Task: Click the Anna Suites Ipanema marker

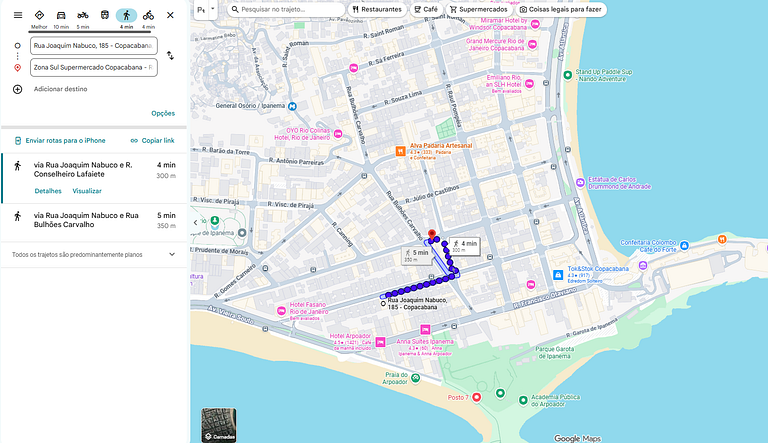Action: [425, 330]
